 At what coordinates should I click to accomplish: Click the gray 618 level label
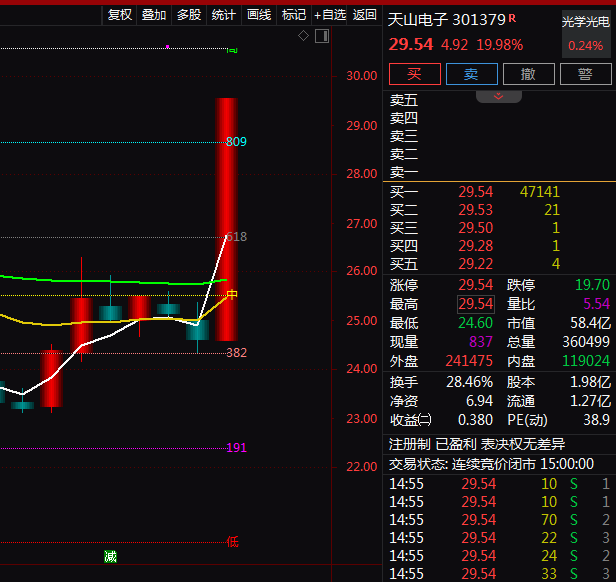point(237,237)
